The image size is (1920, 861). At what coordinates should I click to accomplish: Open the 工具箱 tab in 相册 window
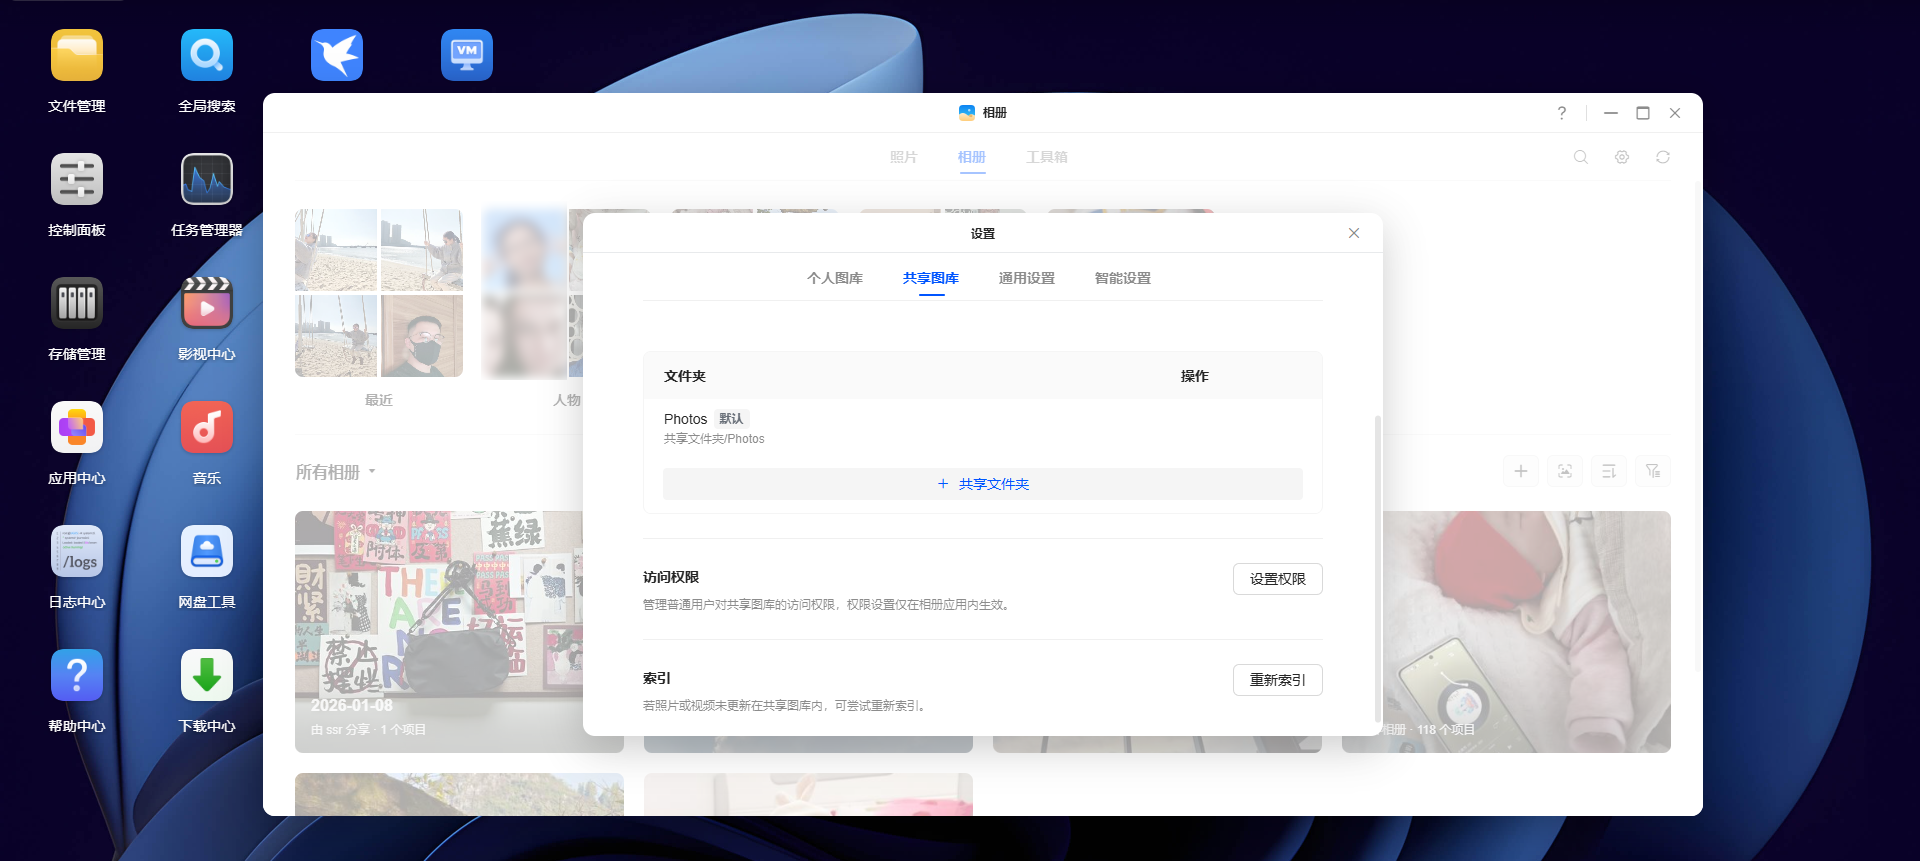1047,157
